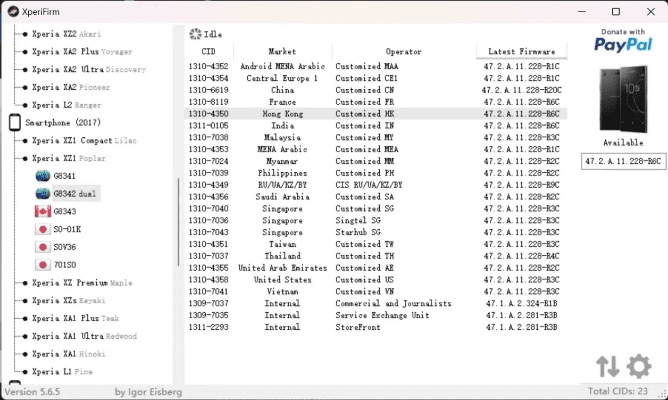
Task: Click firmware version 47.2.A.11.228-R6C field
Action: [622, 160]
